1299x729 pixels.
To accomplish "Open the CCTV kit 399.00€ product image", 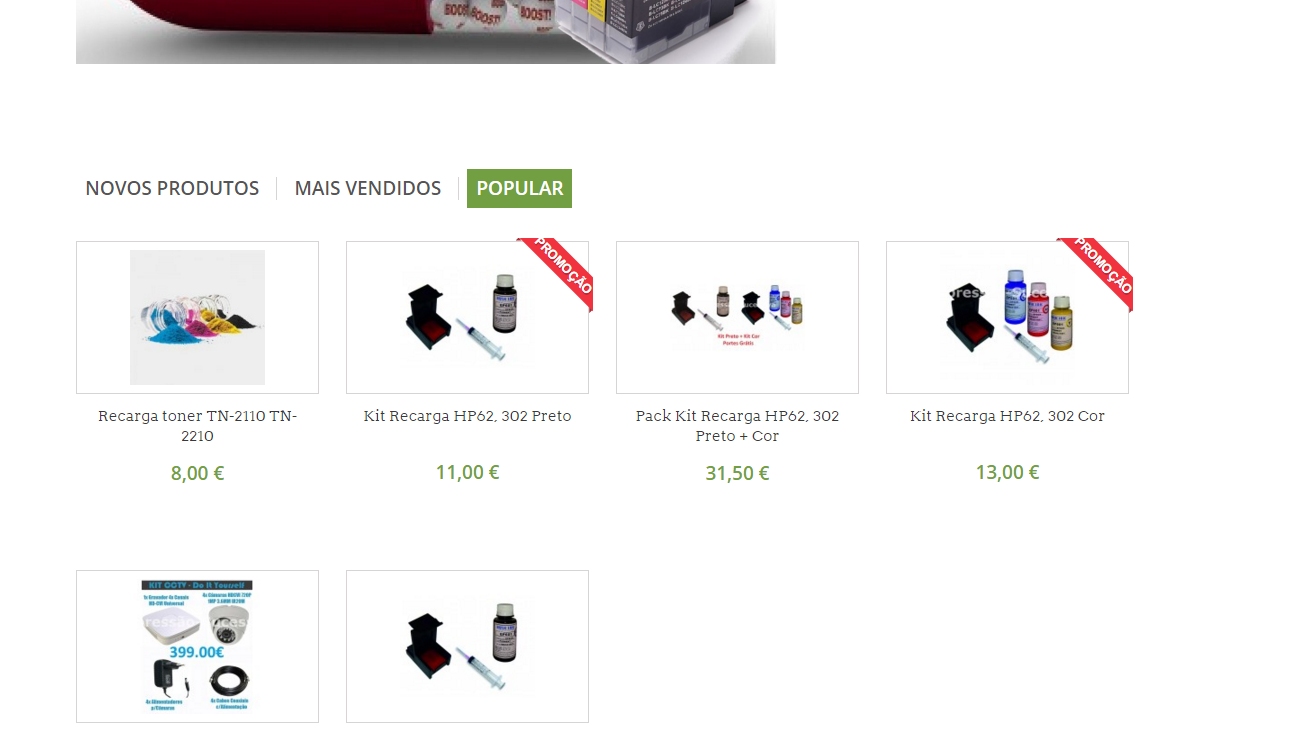I will coord(197,646).
